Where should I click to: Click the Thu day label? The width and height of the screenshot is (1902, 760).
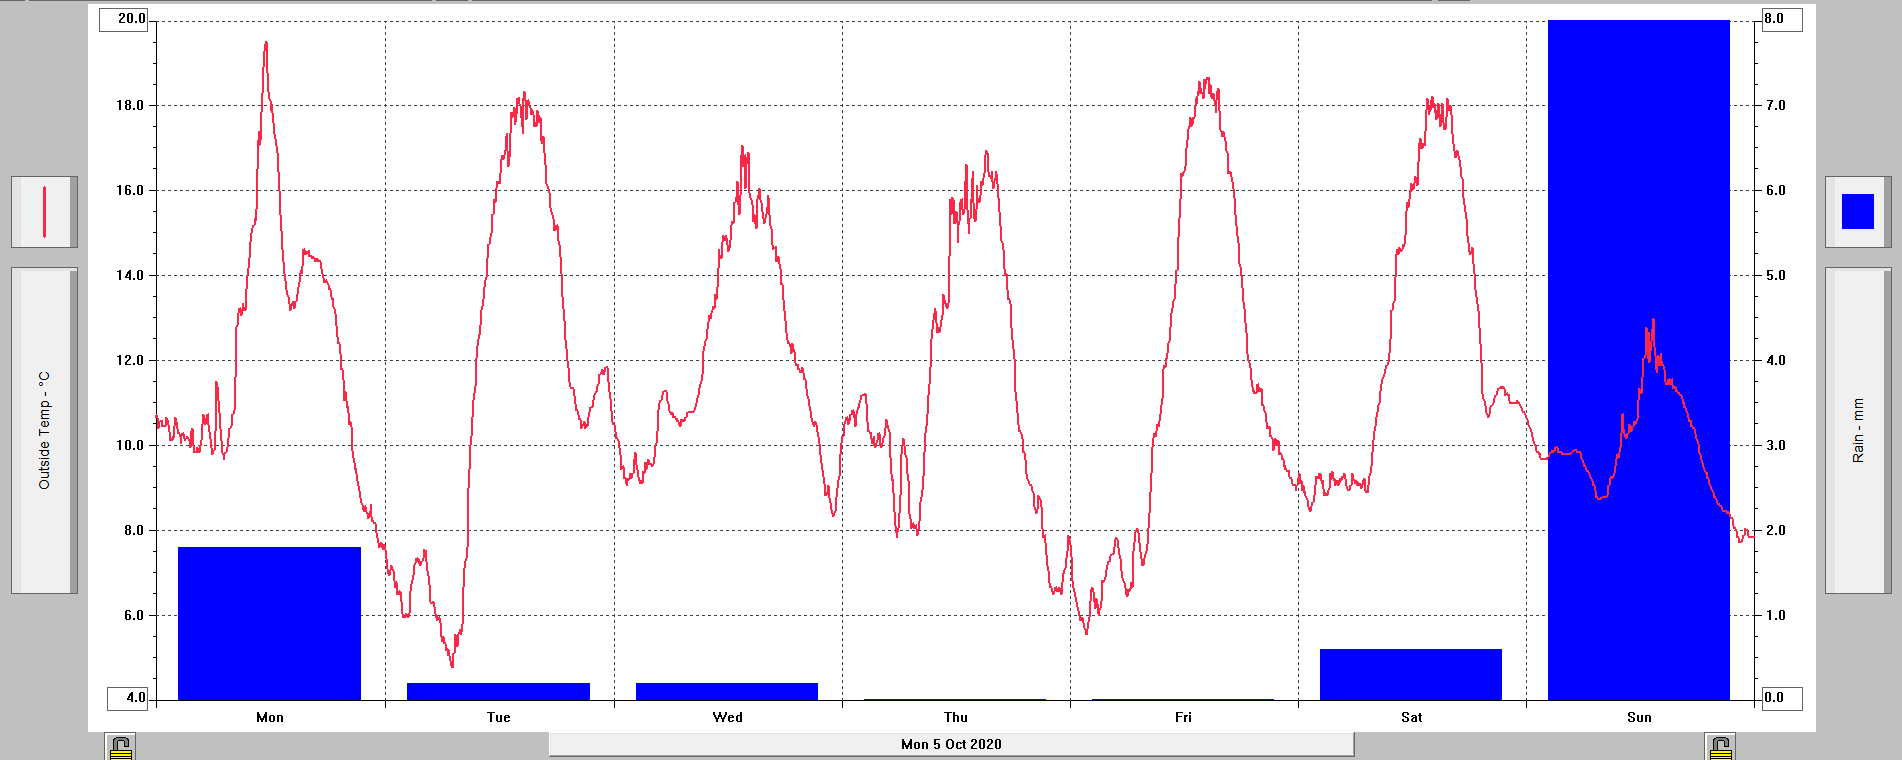pyautogui.click(x=955, y=717)
